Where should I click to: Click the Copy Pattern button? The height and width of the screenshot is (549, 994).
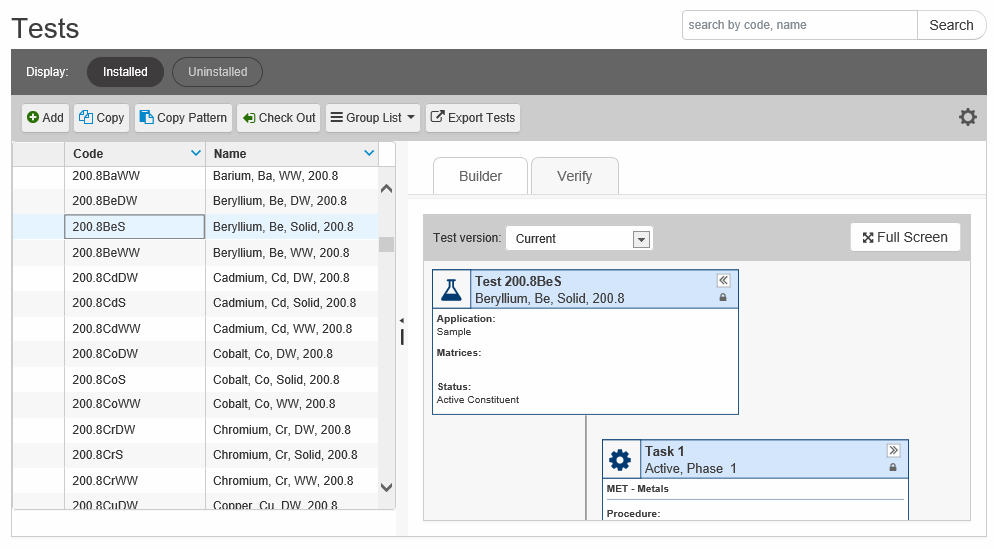(183, 118)
